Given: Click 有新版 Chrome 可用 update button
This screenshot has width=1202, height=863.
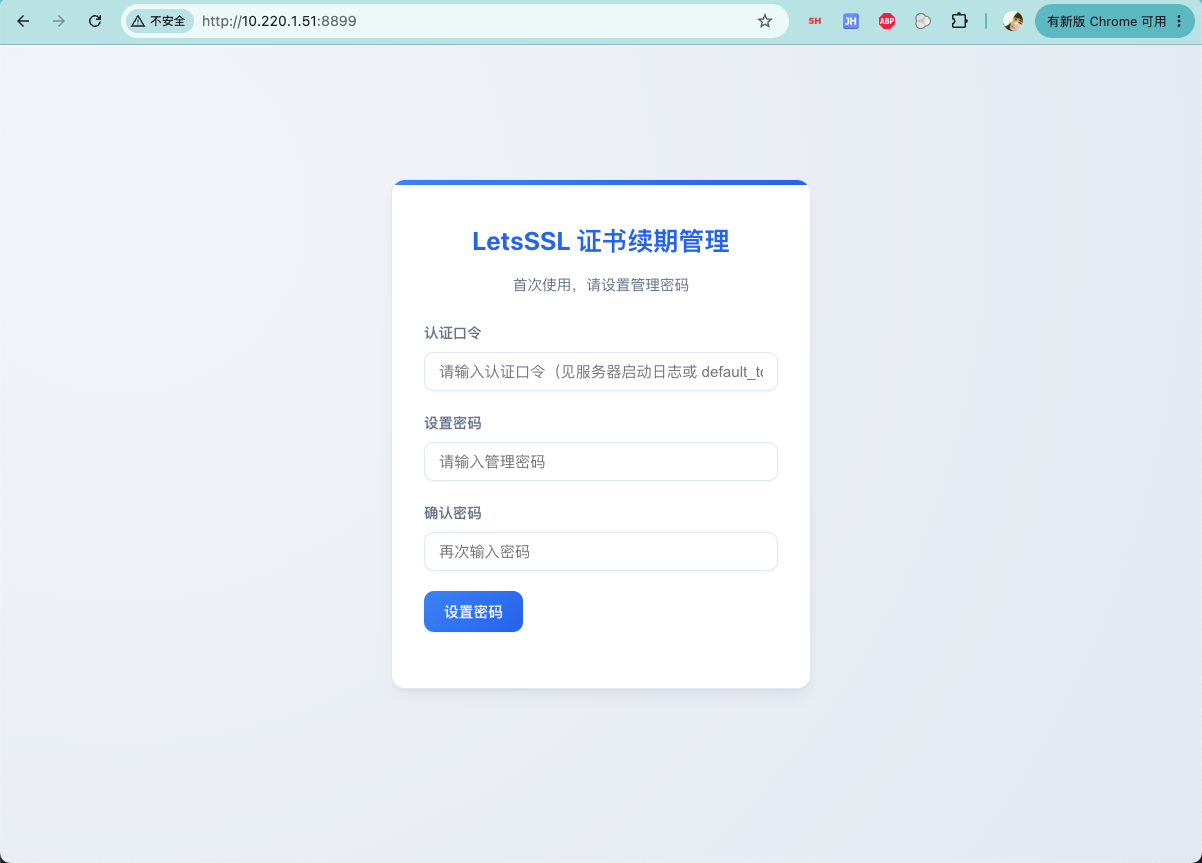Looking at the screenshot, I should pos(1106,21).
